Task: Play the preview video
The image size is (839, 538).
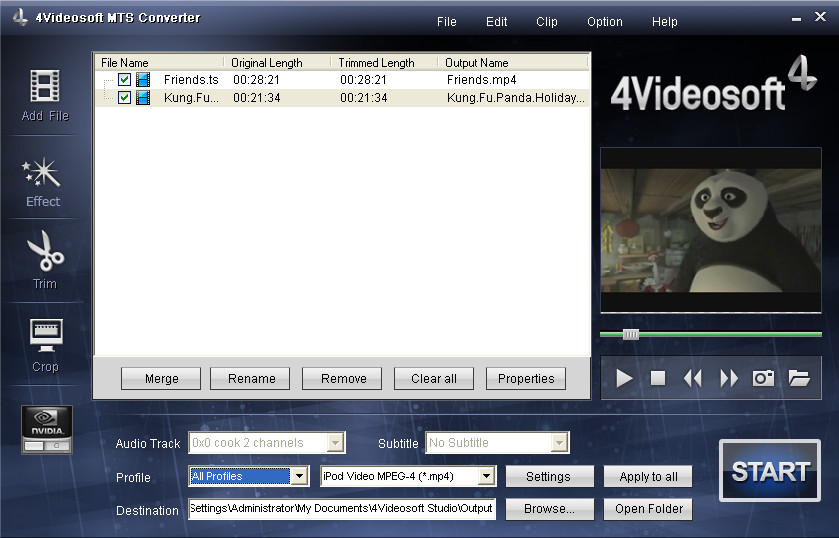Action: point(624,378)
